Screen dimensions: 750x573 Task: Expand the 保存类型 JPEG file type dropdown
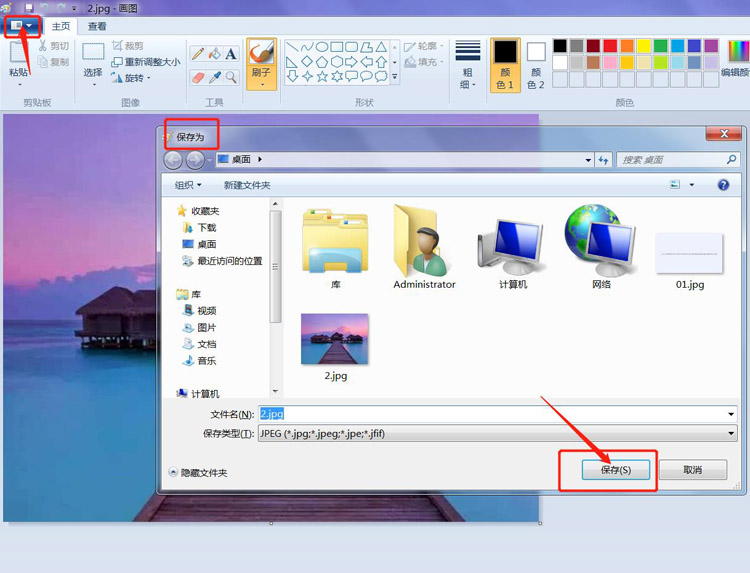(x=732, y=434)
